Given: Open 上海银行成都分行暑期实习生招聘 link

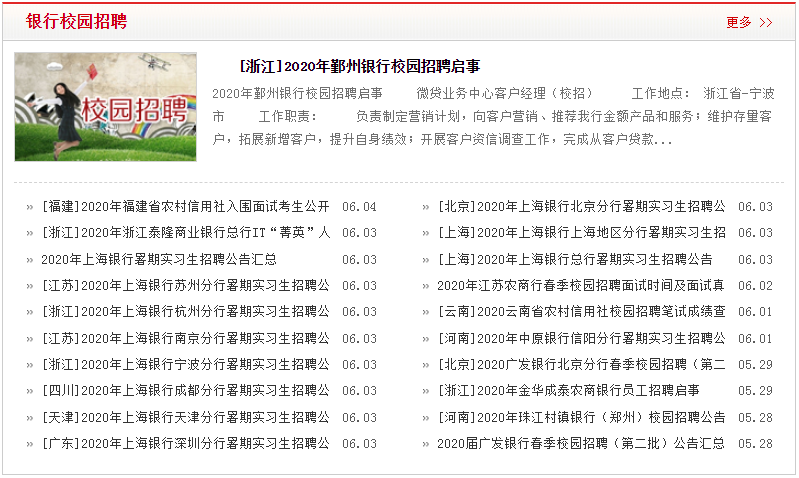Looking at the screenshot, I should [185, 391].
